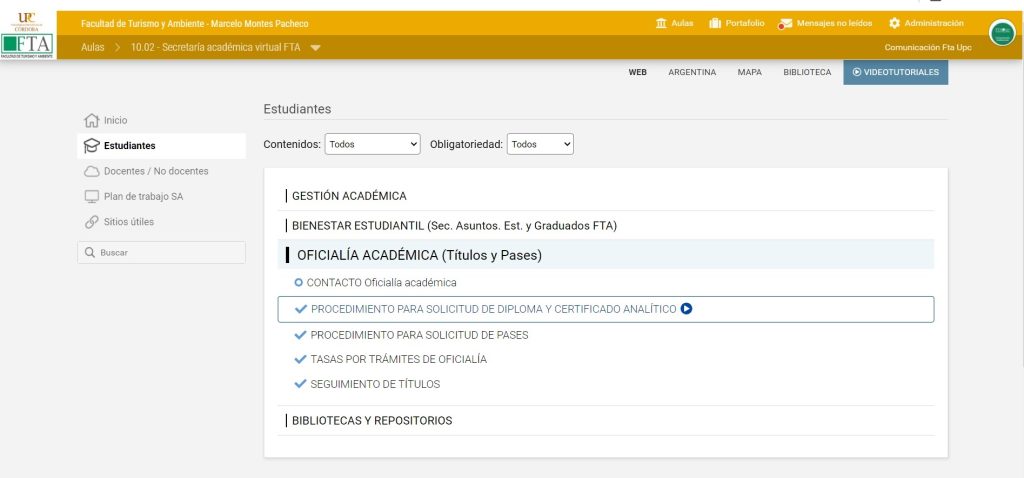Screen dimensions: 1024x478
Task: Open the Administración gear icon
Action: pyautogui.click(x=894, y=23)
